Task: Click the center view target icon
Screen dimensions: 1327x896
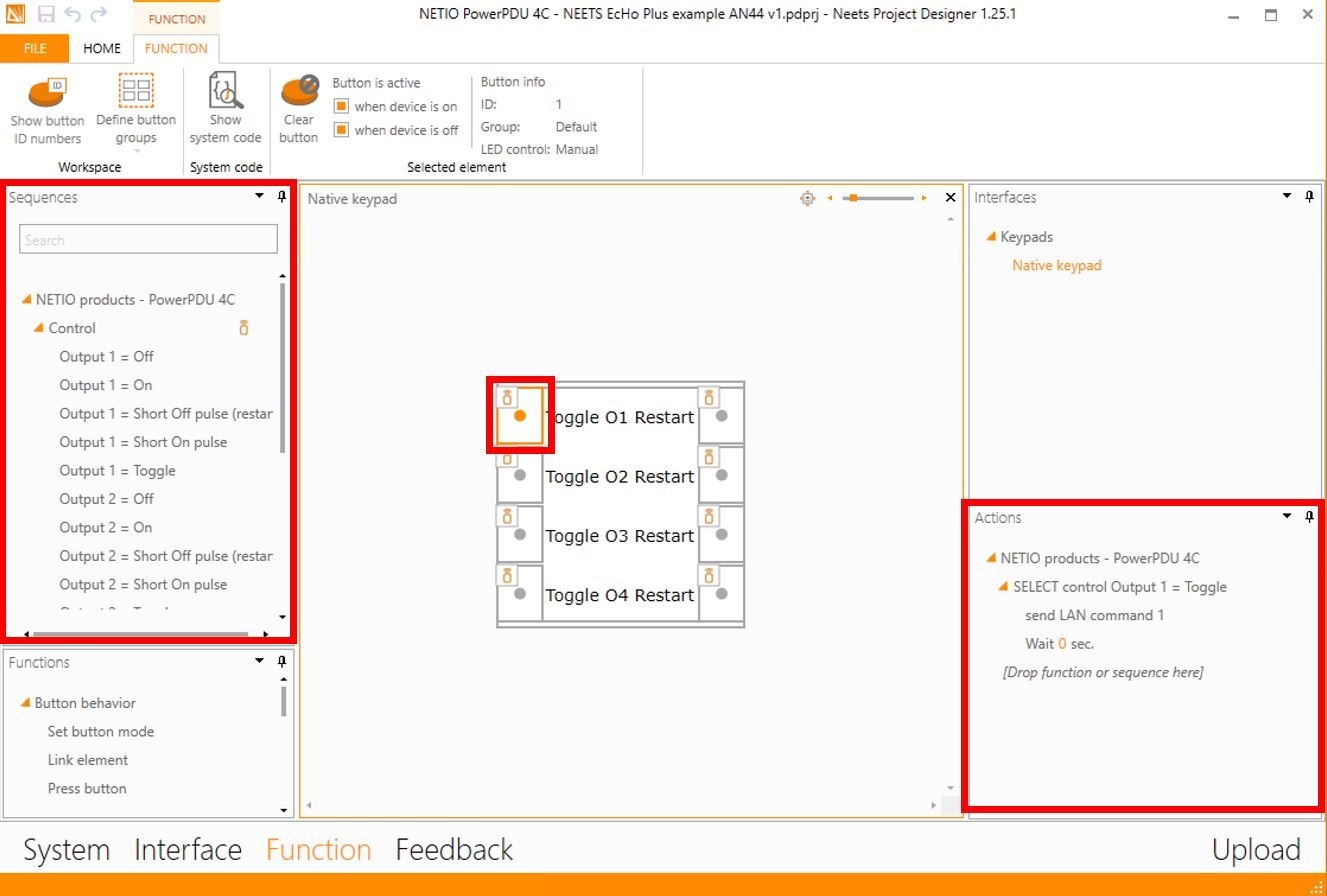Action: [x=808, y=198]
